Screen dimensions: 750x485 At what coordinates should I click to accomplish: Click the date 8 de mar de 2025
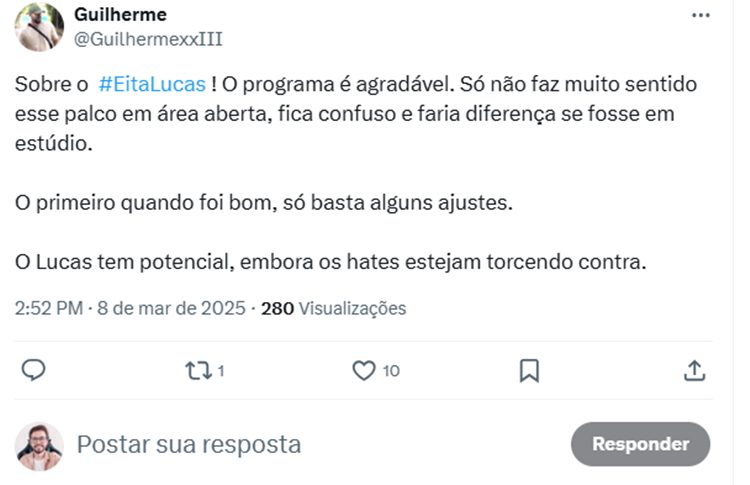[170, 308]
